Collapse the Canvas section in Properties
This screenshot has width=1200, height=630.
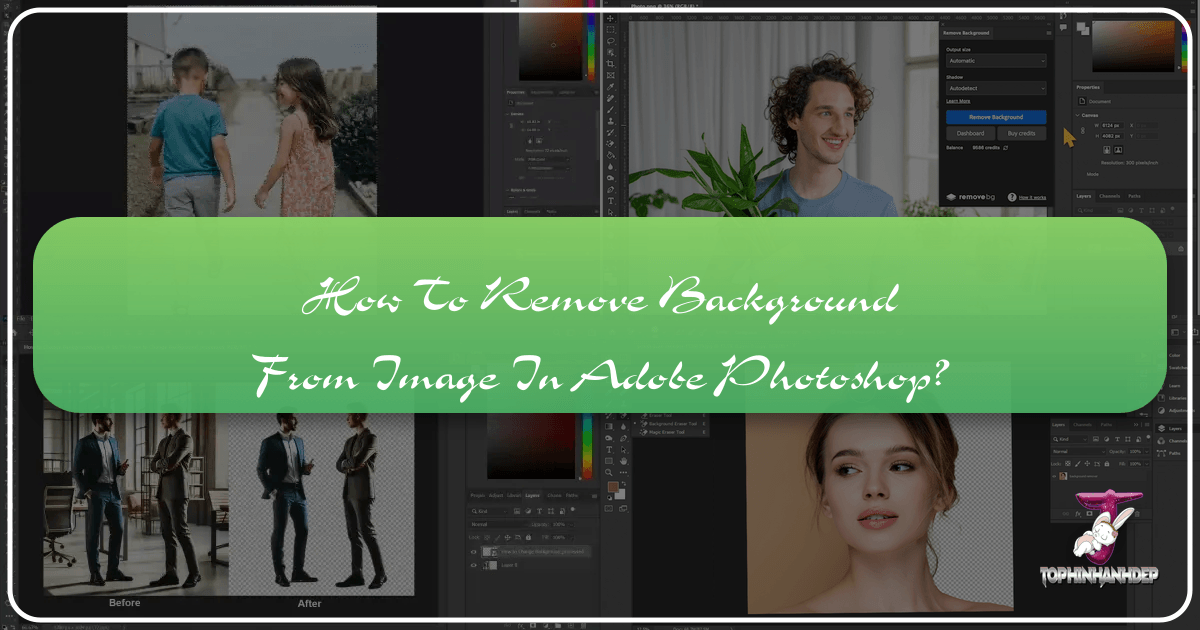1077,115
